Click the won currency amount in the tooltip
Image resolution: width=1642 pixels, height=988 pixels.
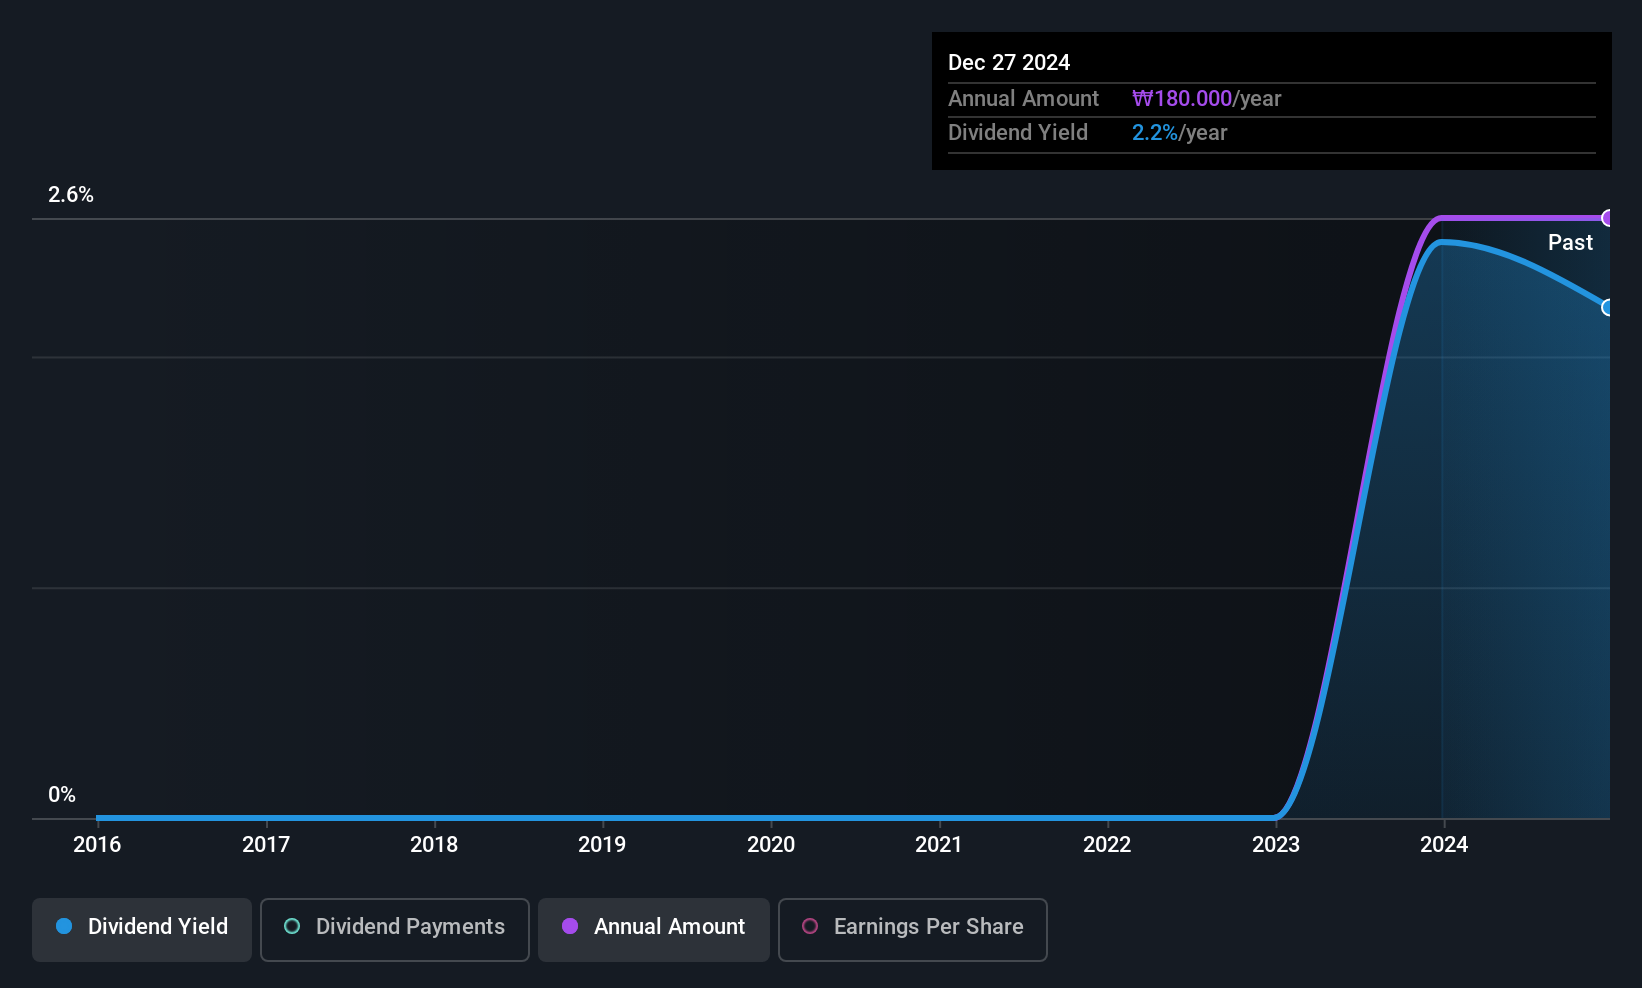point(1182,98)
